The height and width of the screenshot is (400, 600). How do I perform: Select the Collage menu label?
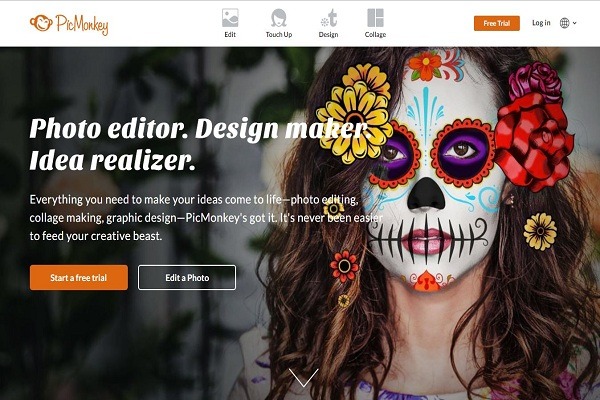point(375,34)
